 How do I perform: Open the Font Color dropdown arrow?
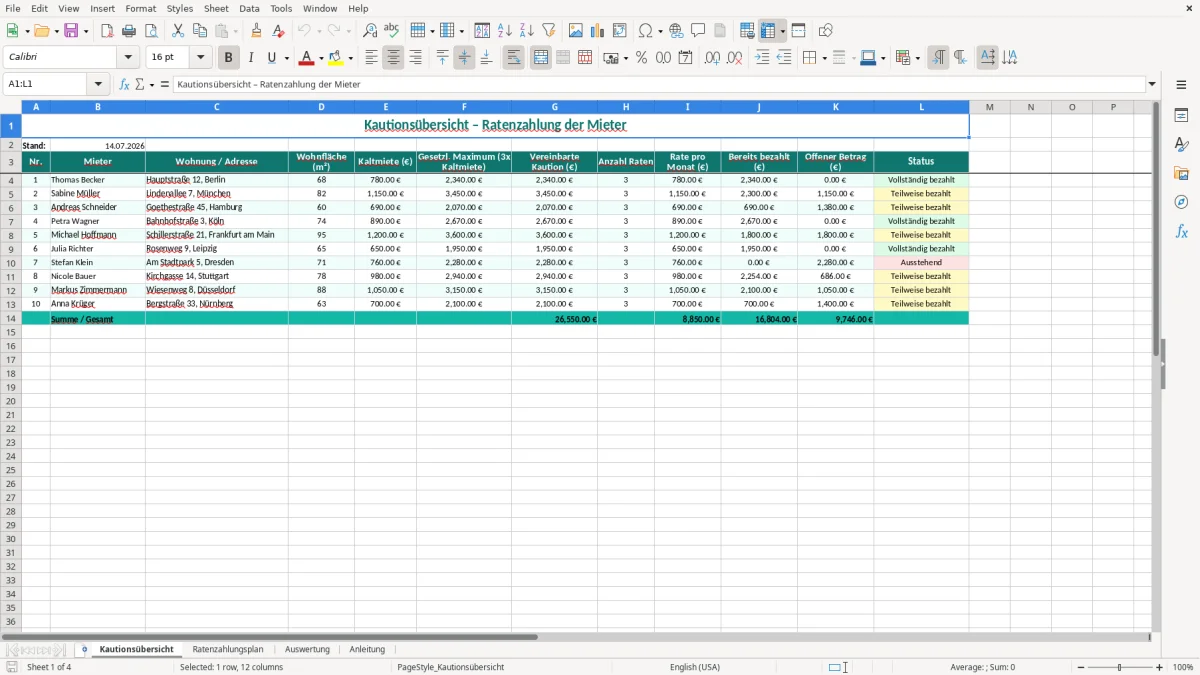click(x=321, y=58)
